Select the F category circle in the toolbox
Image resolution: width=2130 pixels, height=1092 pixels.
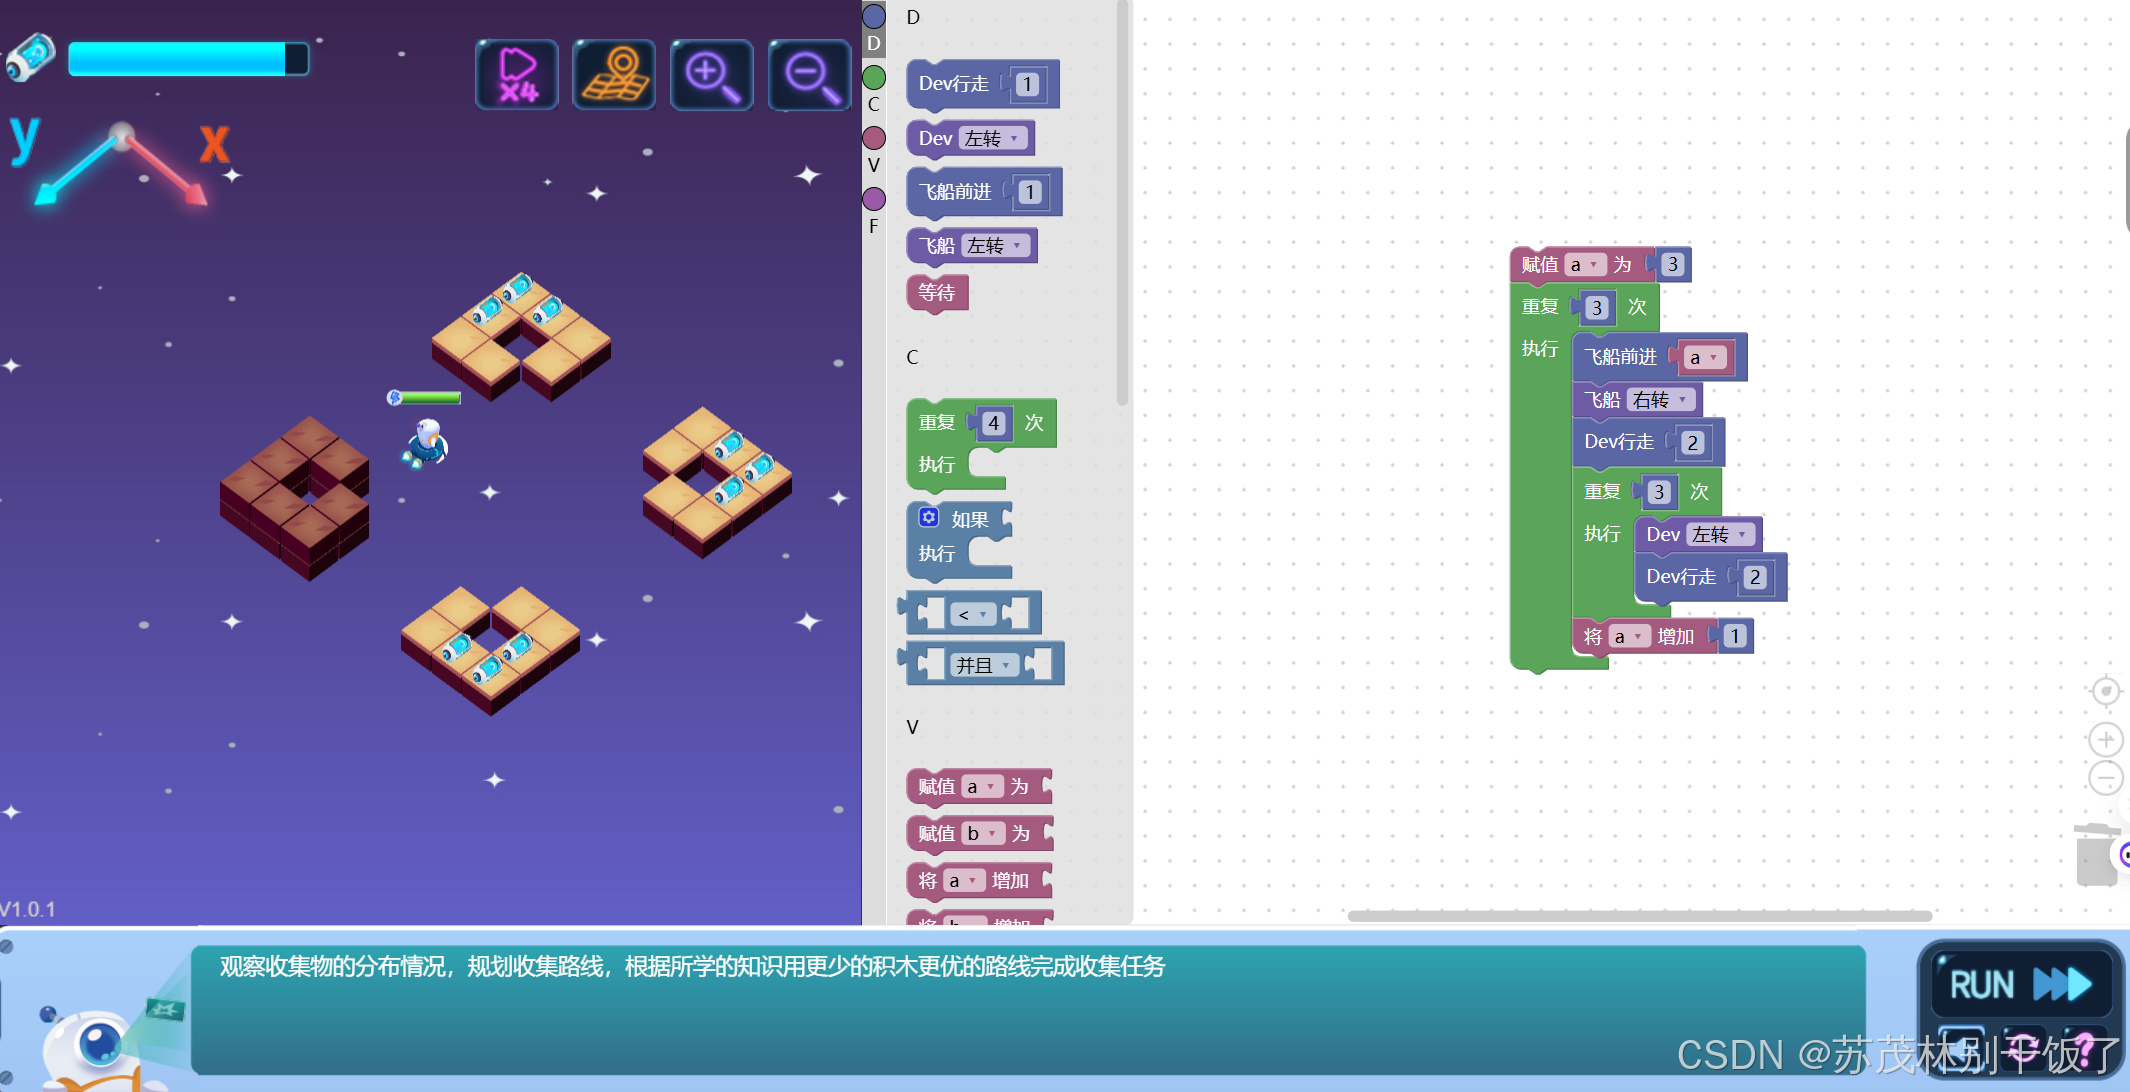[x=874, y=199]
